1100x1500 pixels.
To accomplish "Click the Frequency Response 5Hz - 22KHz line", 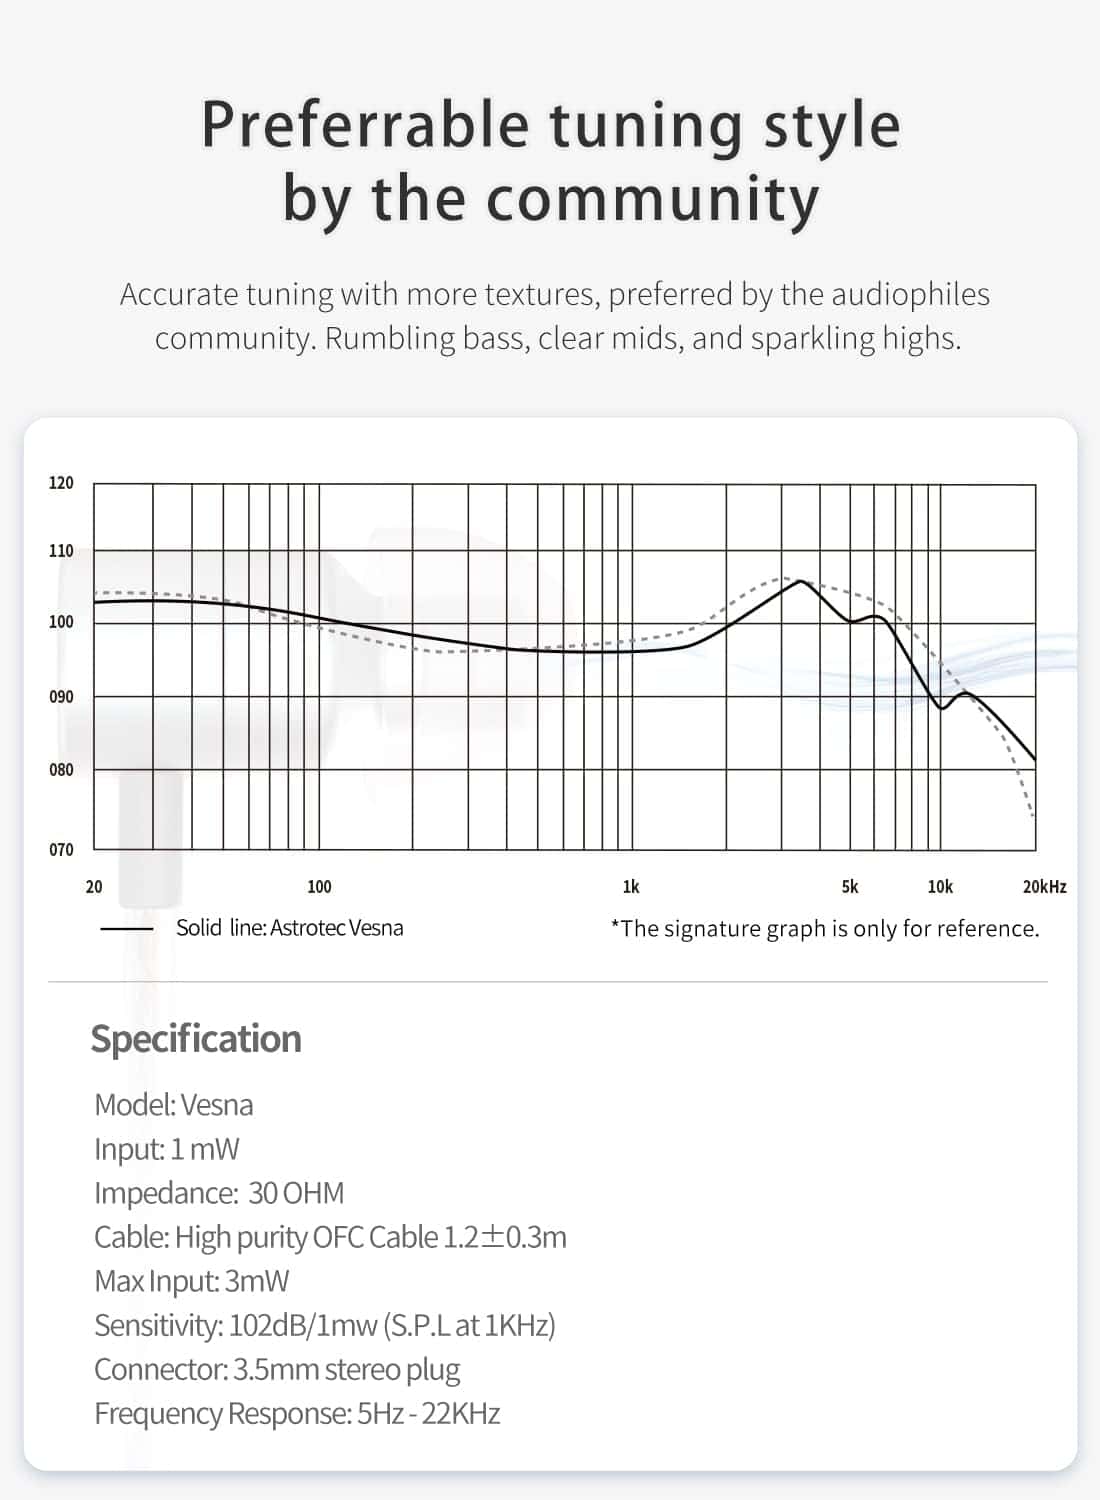I will [x=297, y=1413].
